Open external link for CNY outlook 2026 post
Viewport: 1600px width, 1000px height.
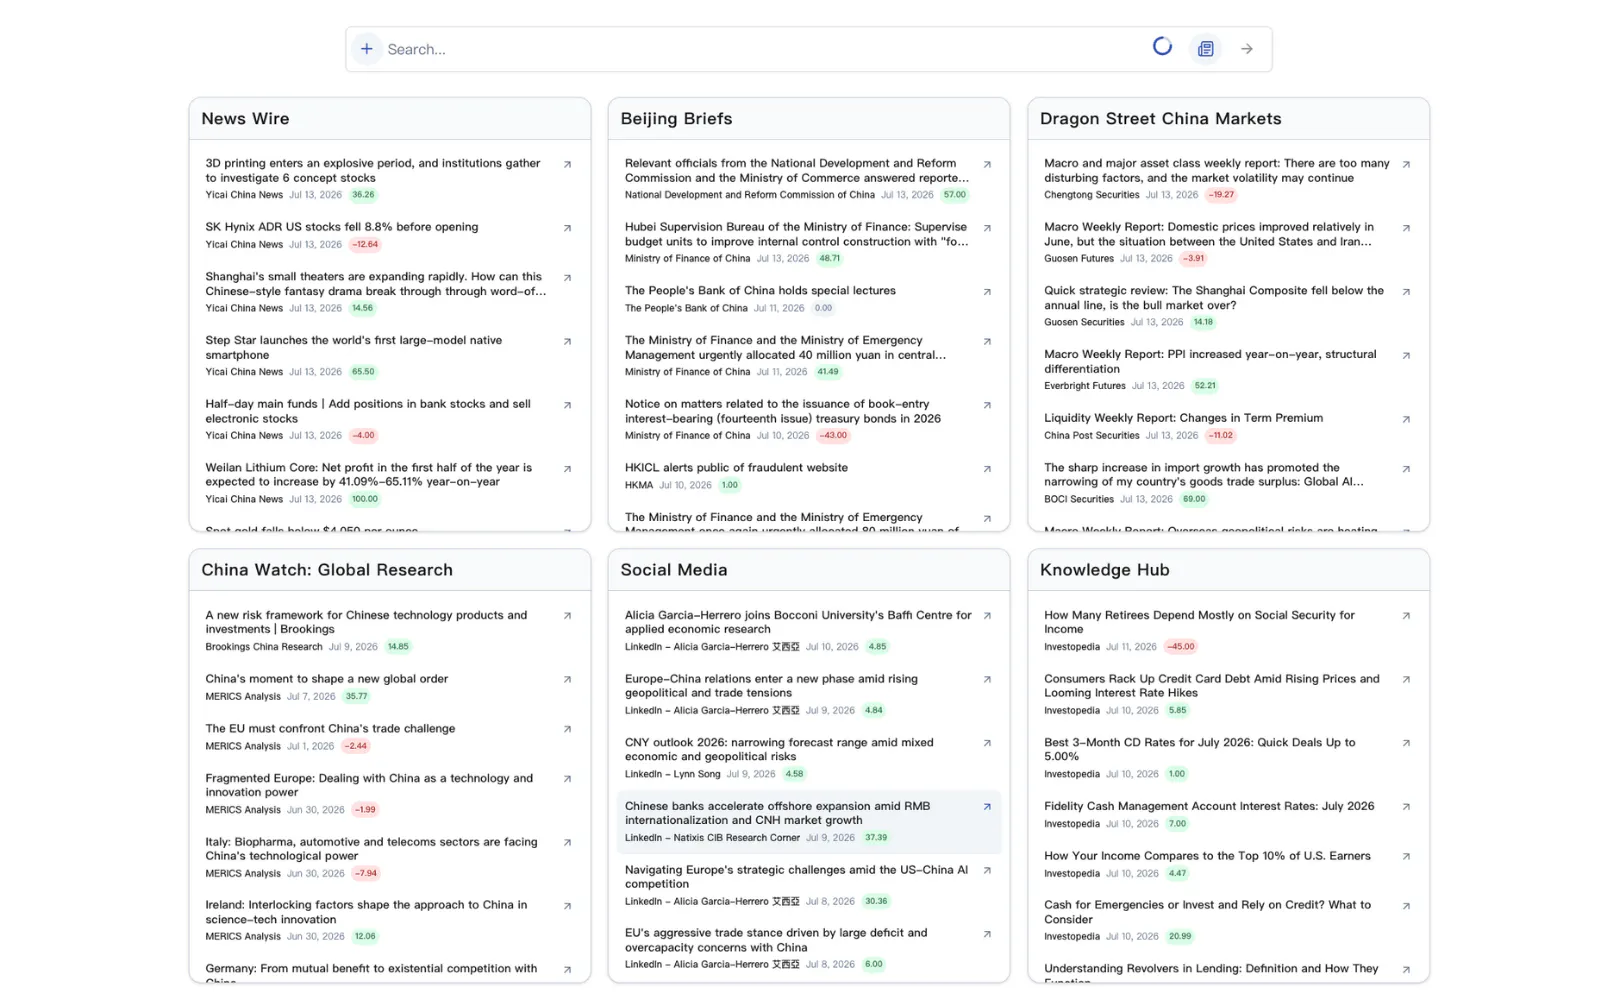pyautogui.click(x=987, y=744)
